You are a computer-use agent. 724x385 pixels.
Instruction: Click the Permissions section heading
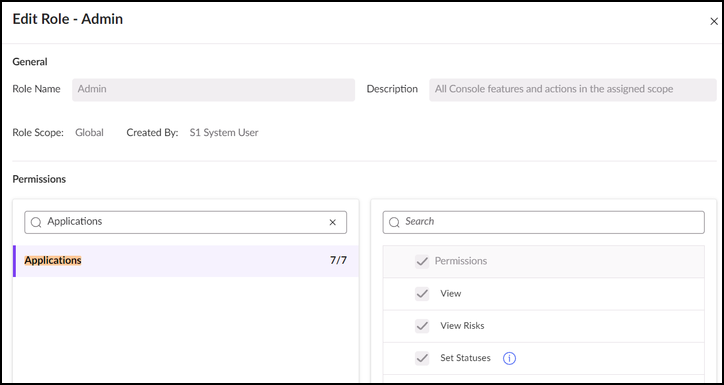(39, 179)
